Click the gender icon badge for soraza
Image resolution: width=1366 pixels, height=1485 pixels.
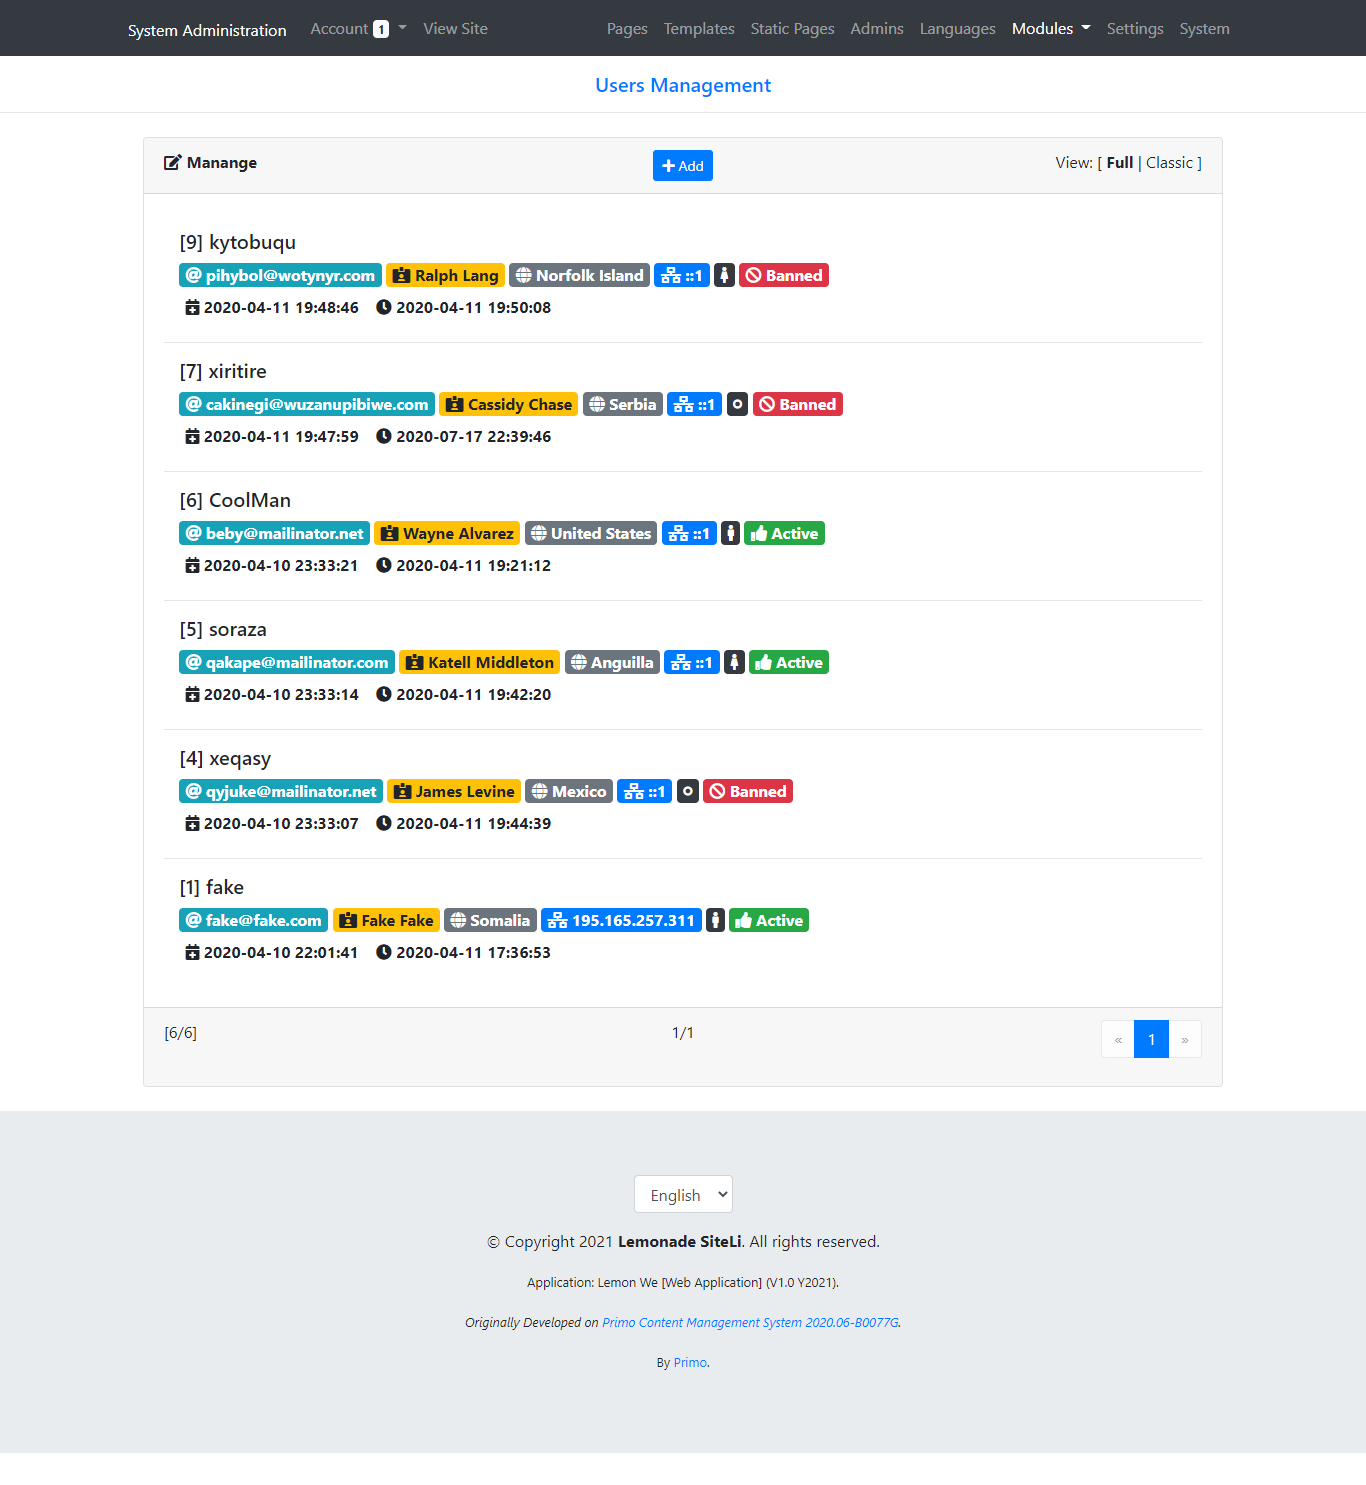click(x=734, y=662)
